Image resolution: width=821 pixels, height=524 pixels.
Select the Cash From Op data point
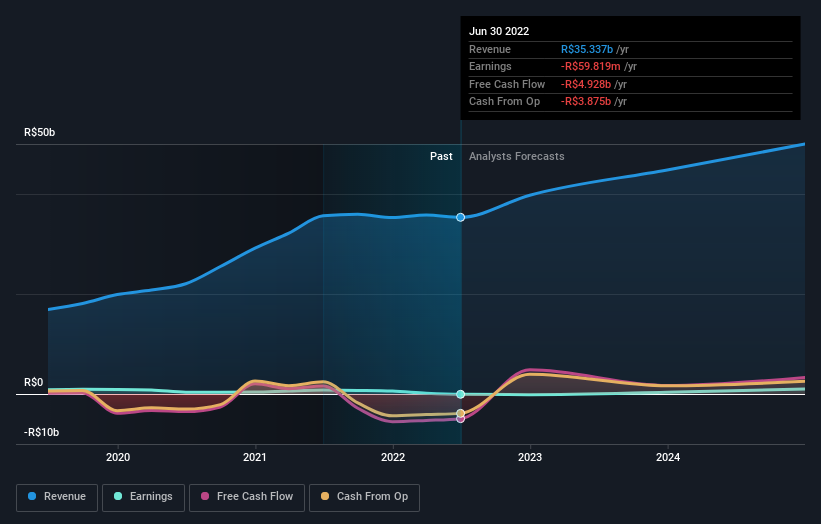(460, 413)
